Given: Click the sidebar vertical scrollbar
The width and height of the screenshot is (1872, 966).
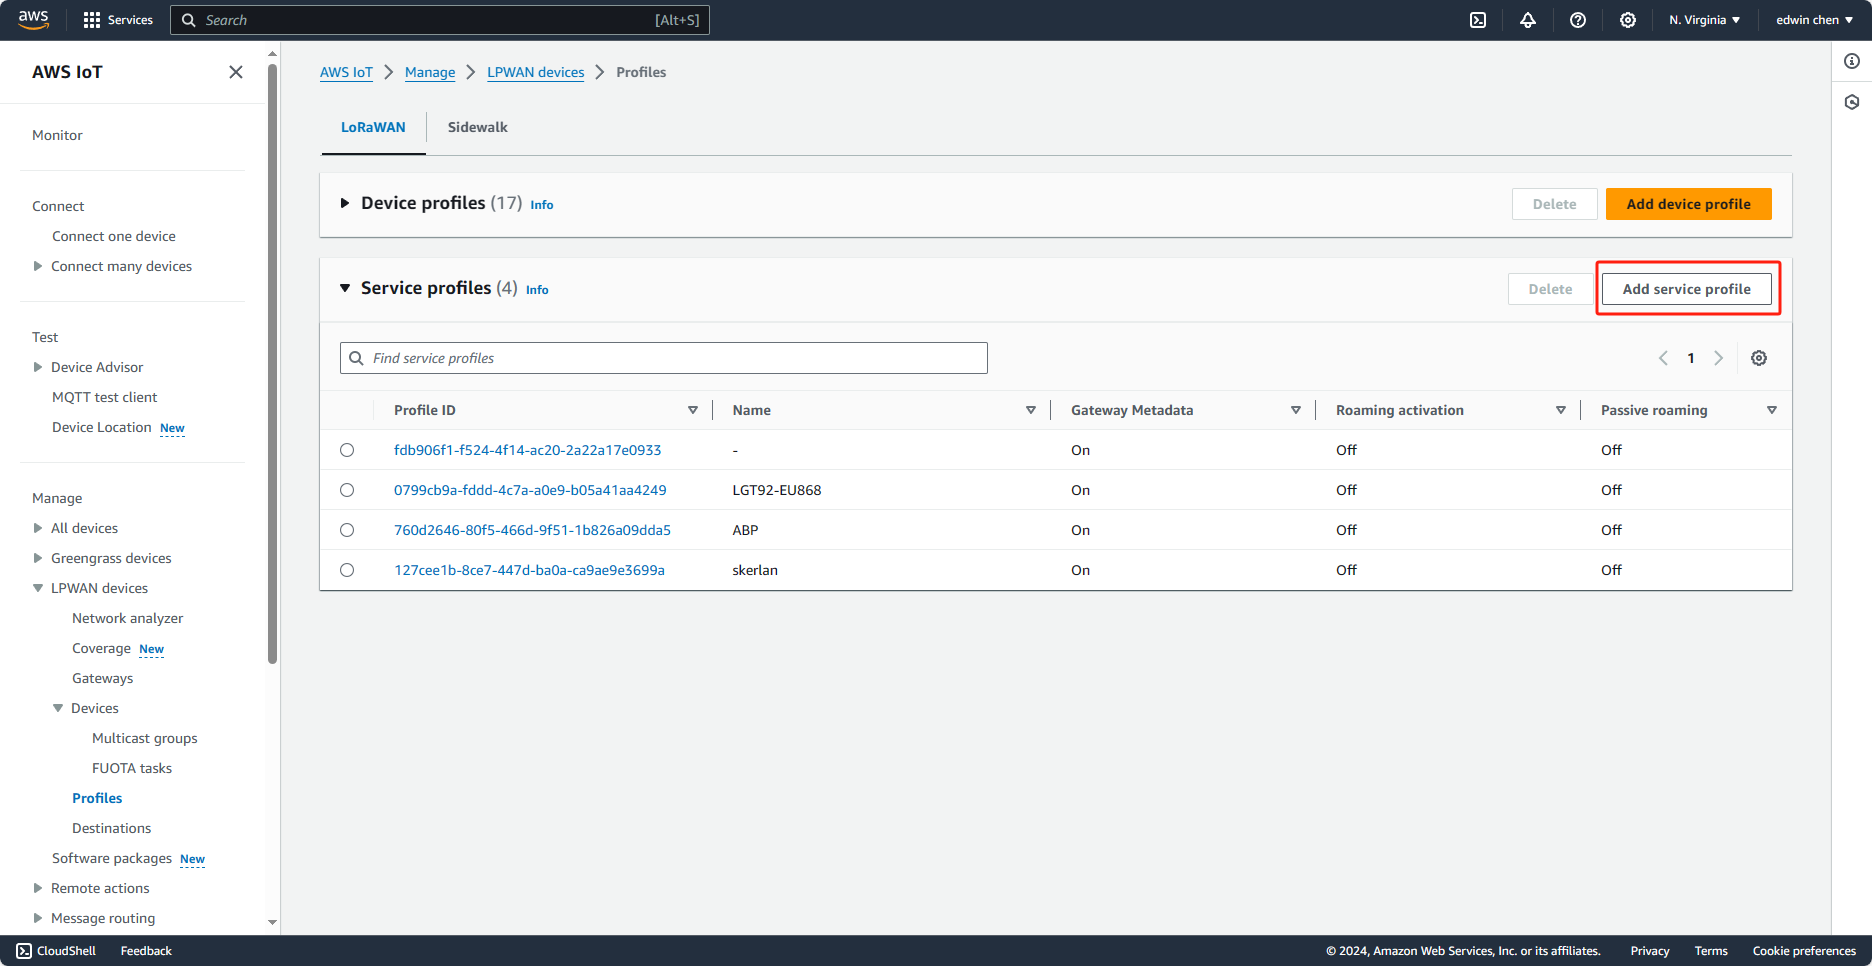Looking at the screenshot, I should (x=272, y=362).
